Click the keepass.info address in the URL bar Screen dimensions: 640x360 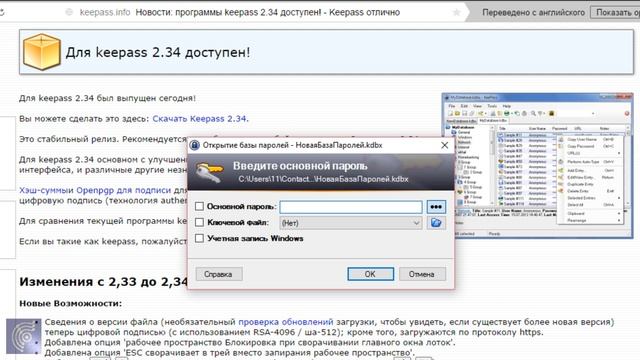[x=105, y=12]
